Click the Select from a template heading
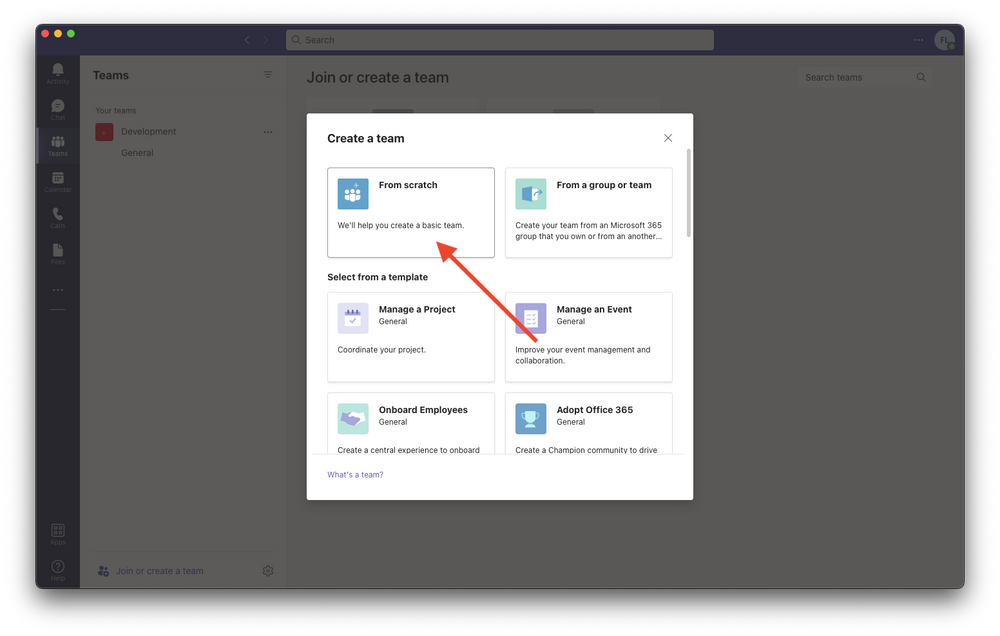The height and width of the screenshot is (636, 1000). point(378,277)
